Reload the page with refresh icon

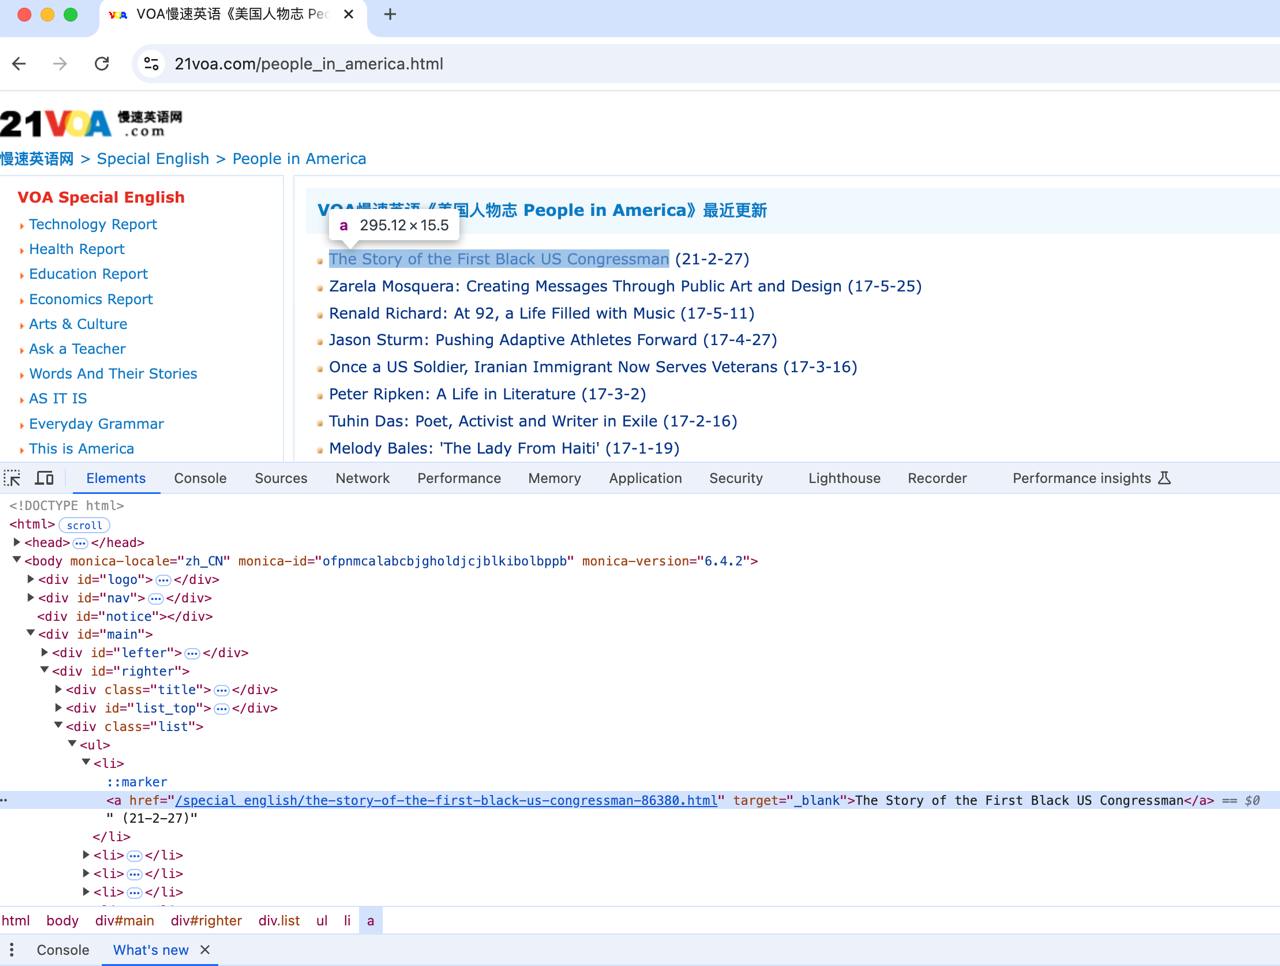[102, 64]
